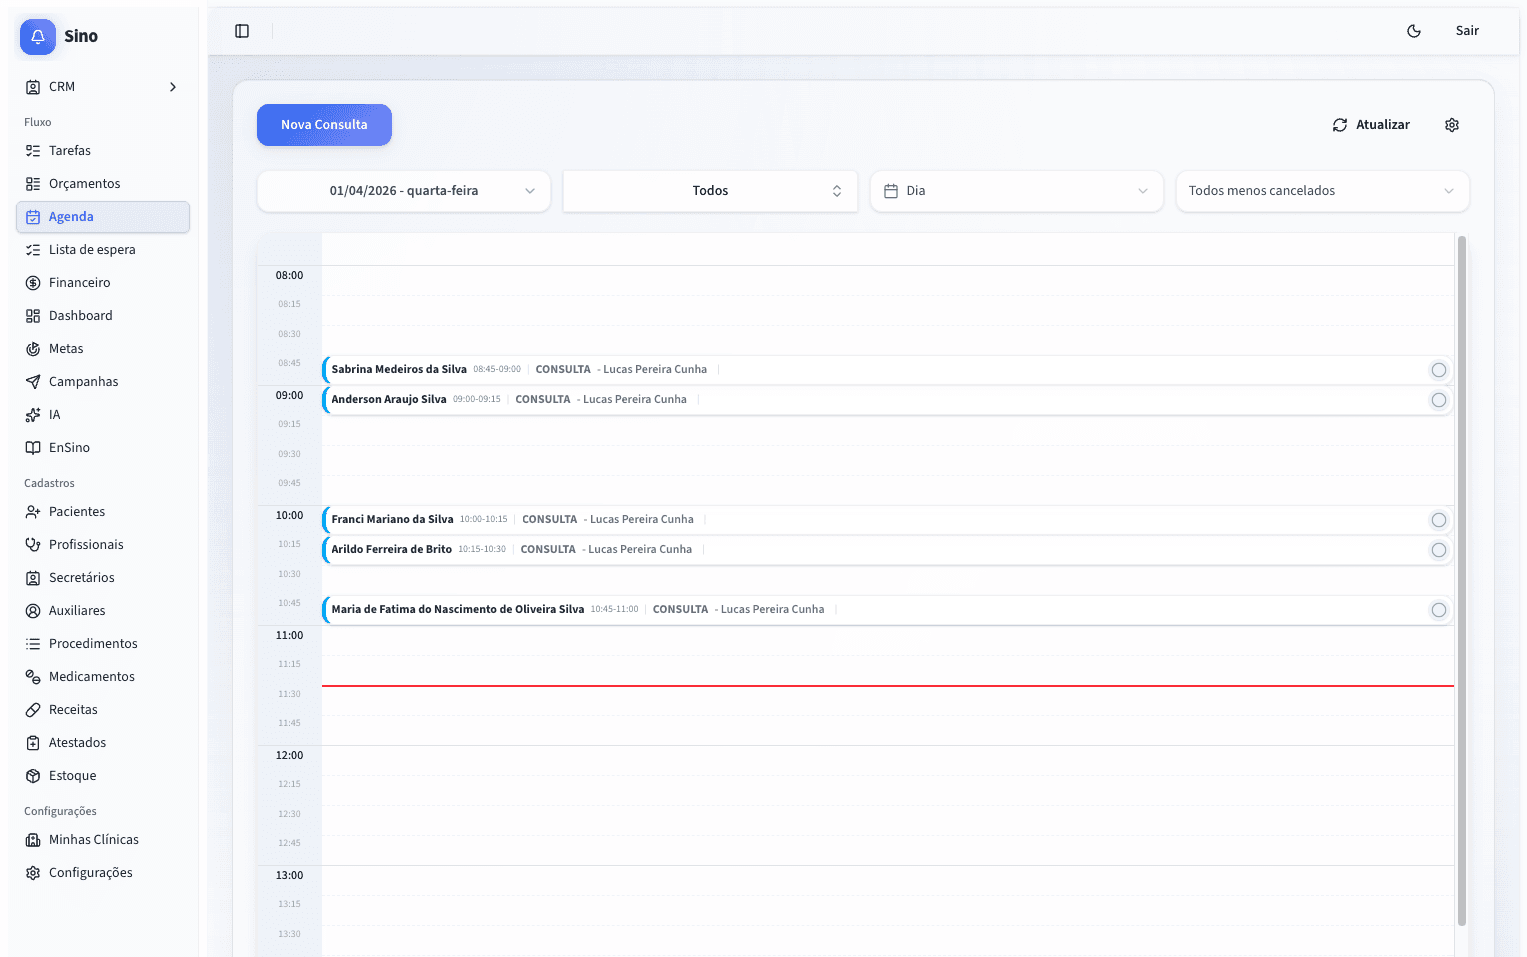The image size is (1527, 957).
Task: Mark Maria de Fatima appointment status circle
Action: pos(1439,610)
